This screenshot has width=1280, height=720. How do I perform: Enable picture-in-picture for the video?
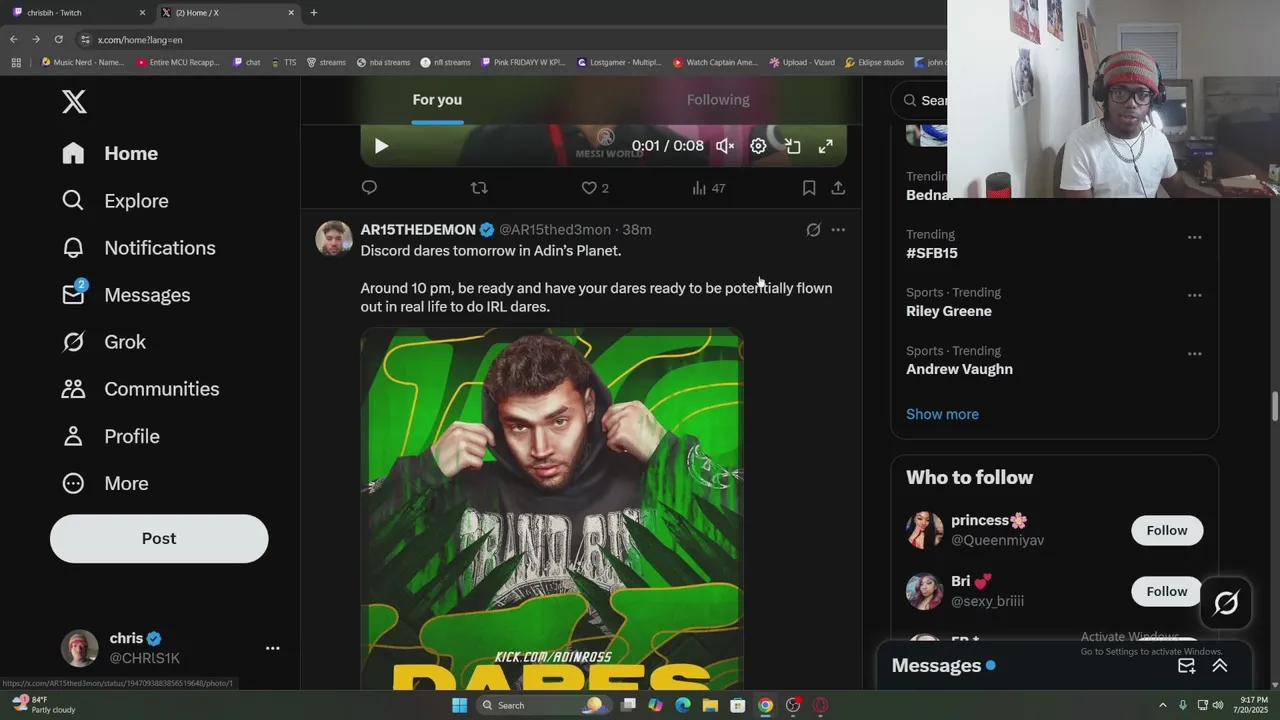[792, 146]
